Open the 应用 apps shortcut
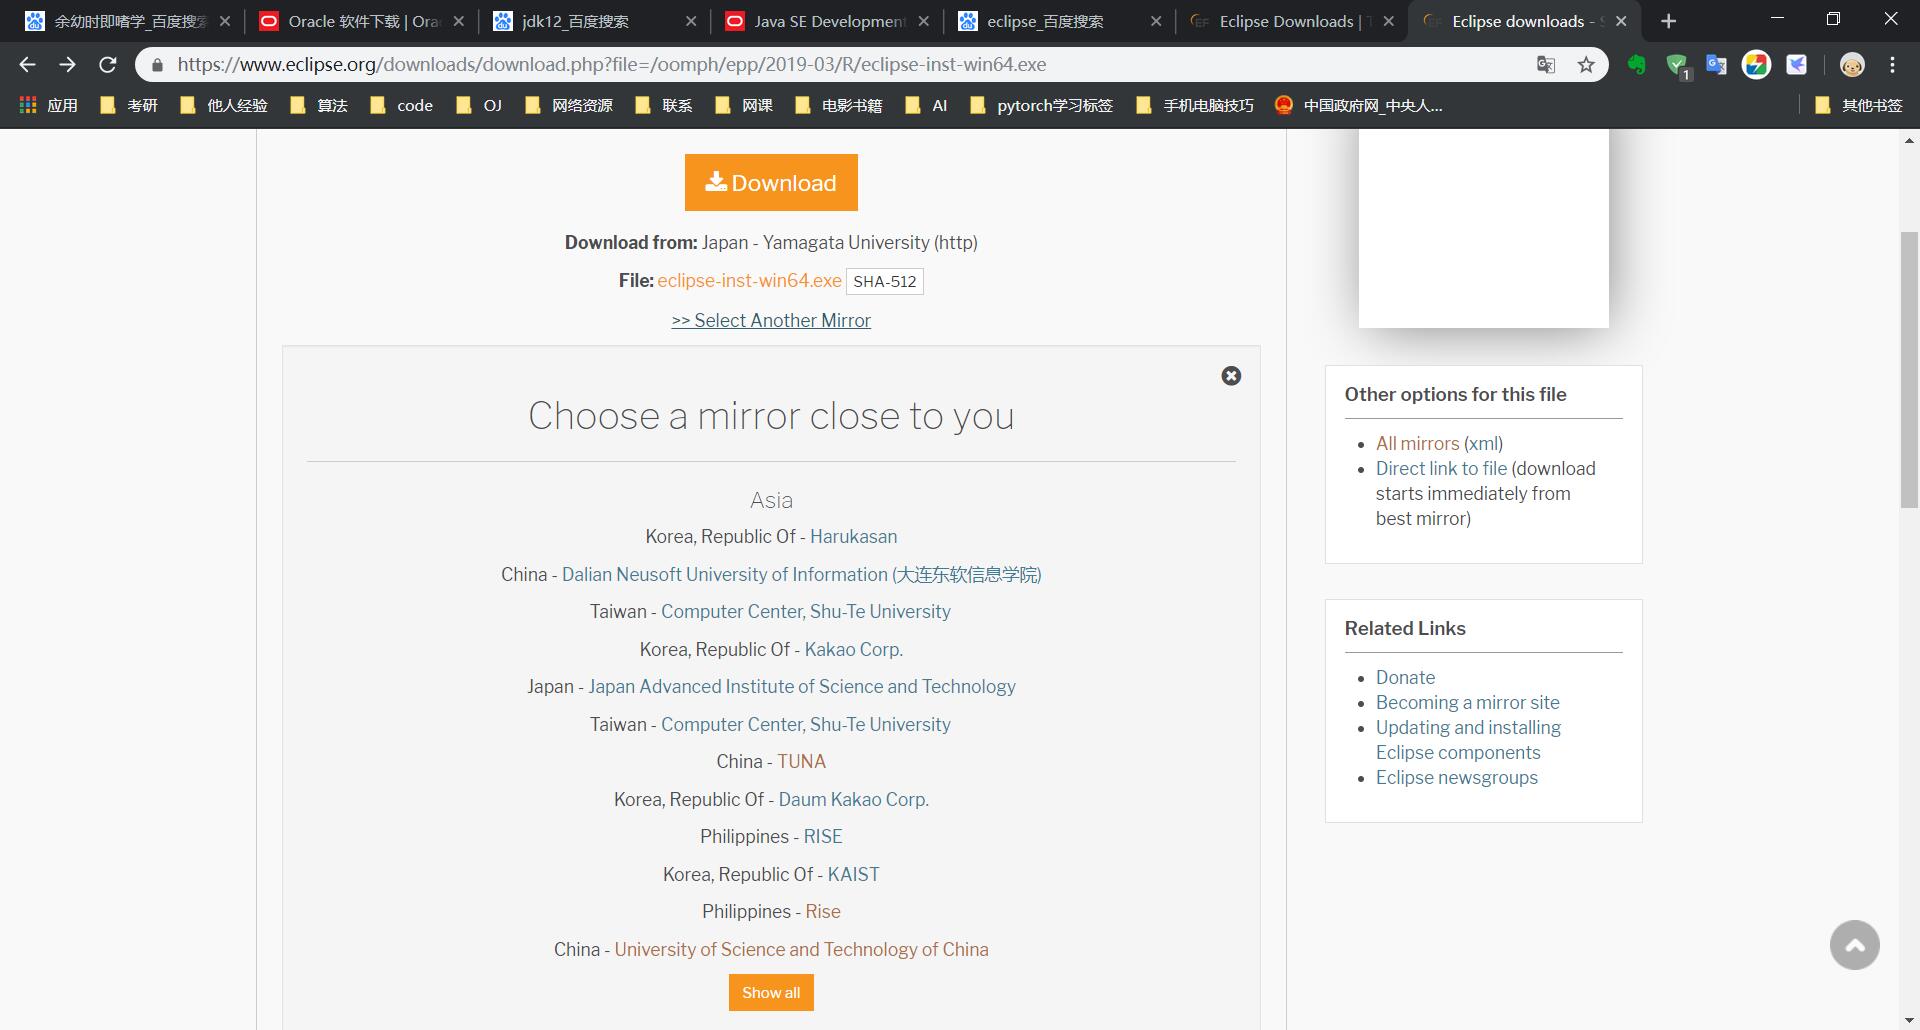The image size is (1920, 1030). click(x=48, y=105)
